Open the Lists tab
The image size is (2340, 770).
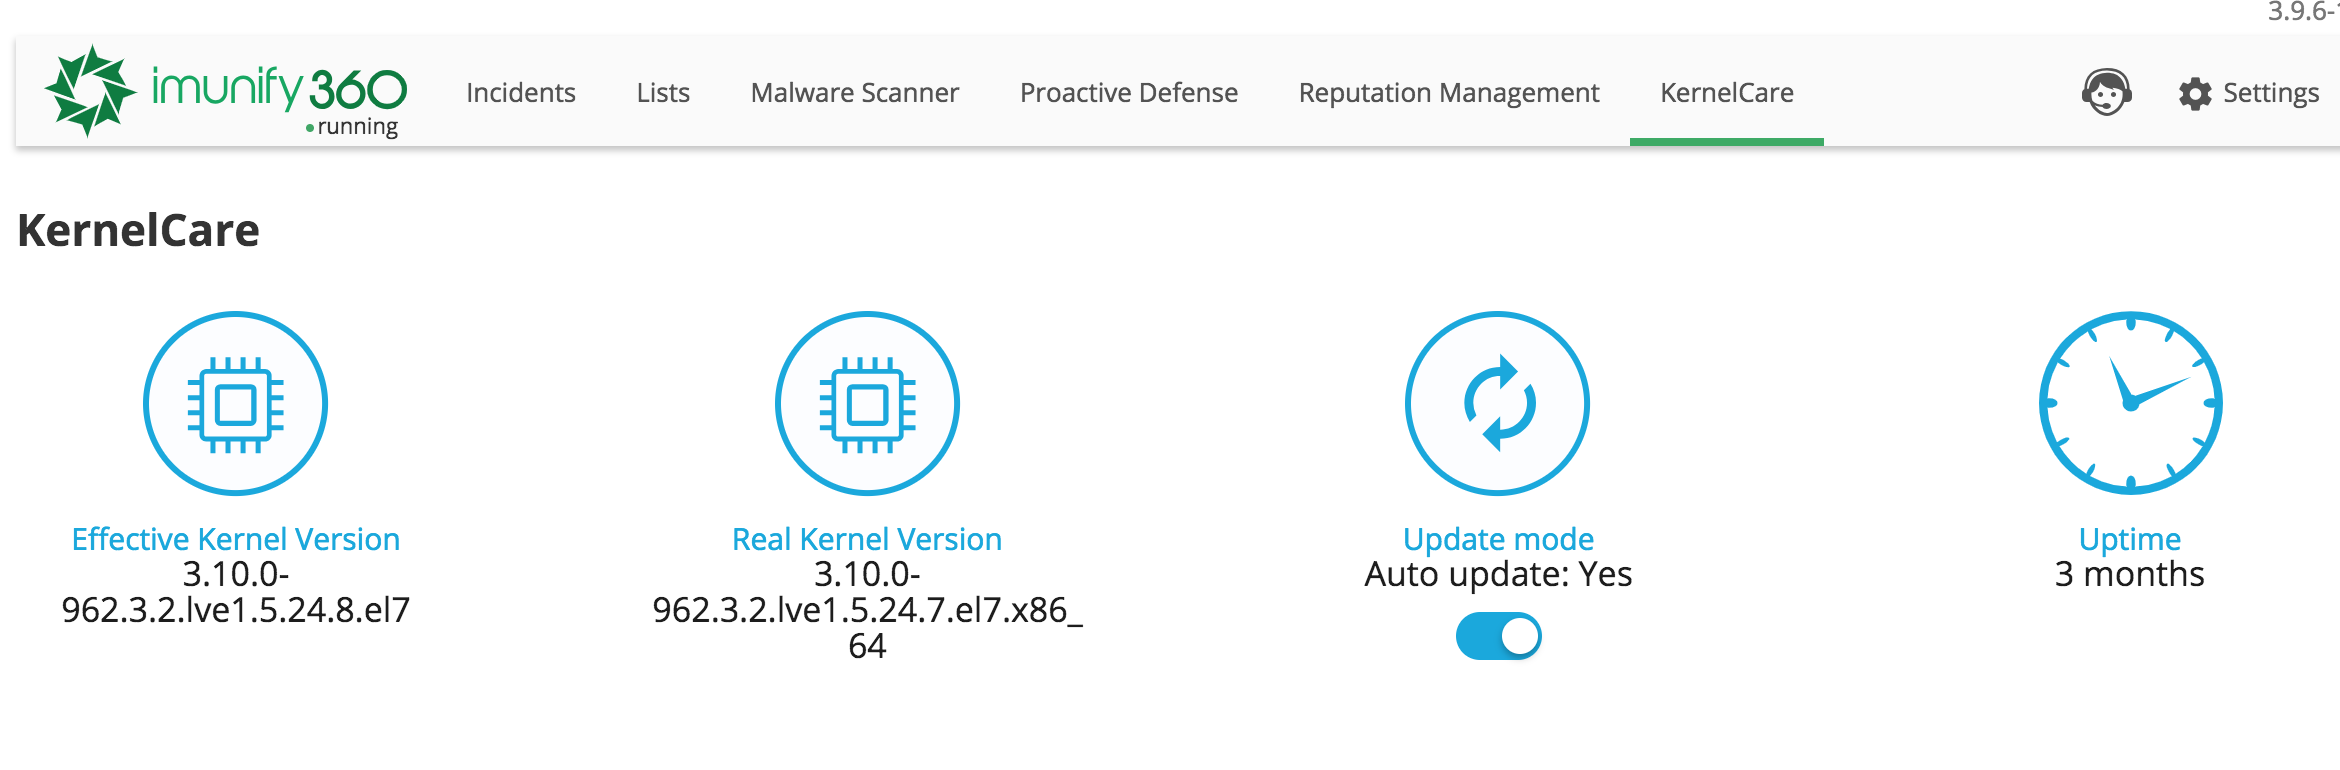click(663, 93)
